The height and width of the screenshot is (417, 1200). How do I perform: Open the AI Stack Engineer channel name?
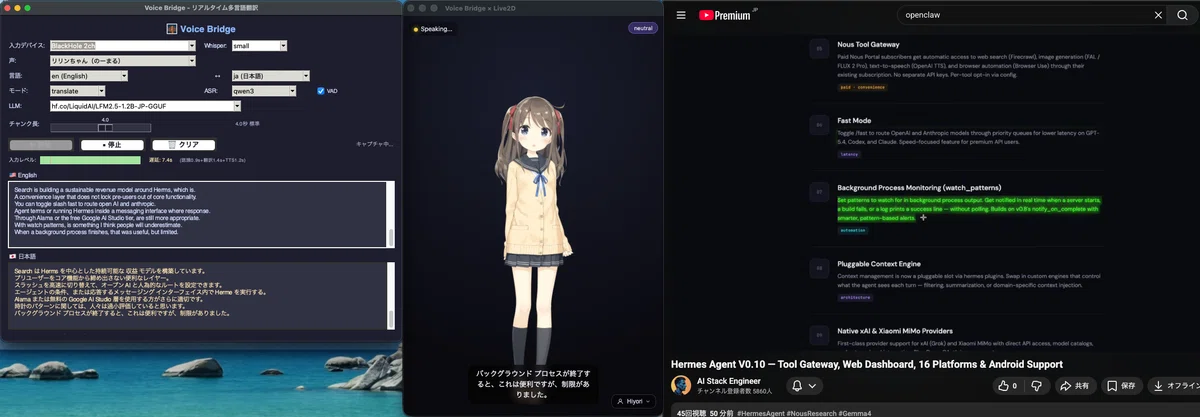(x=728, y=381)
